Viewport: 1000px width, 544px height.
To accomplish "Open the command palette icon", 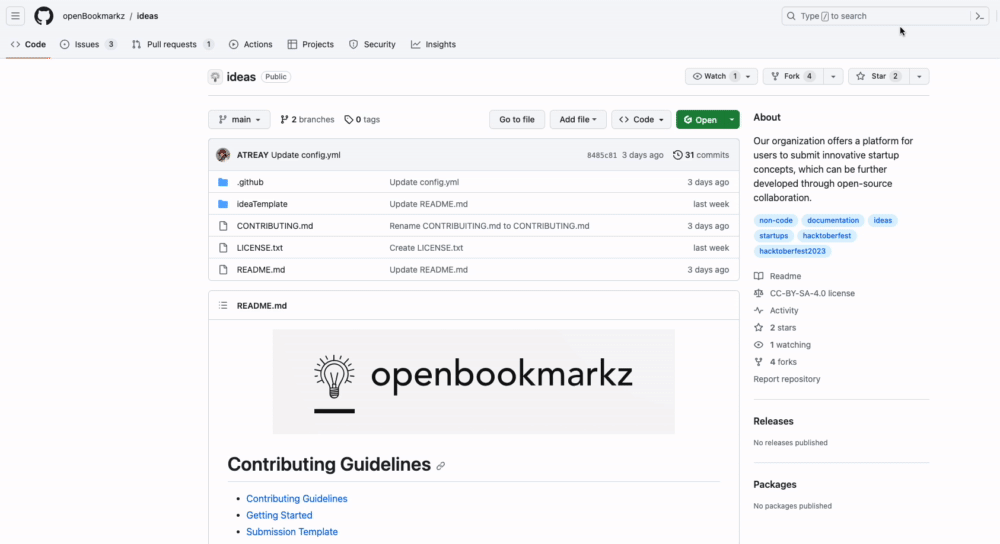I will 980,16.
